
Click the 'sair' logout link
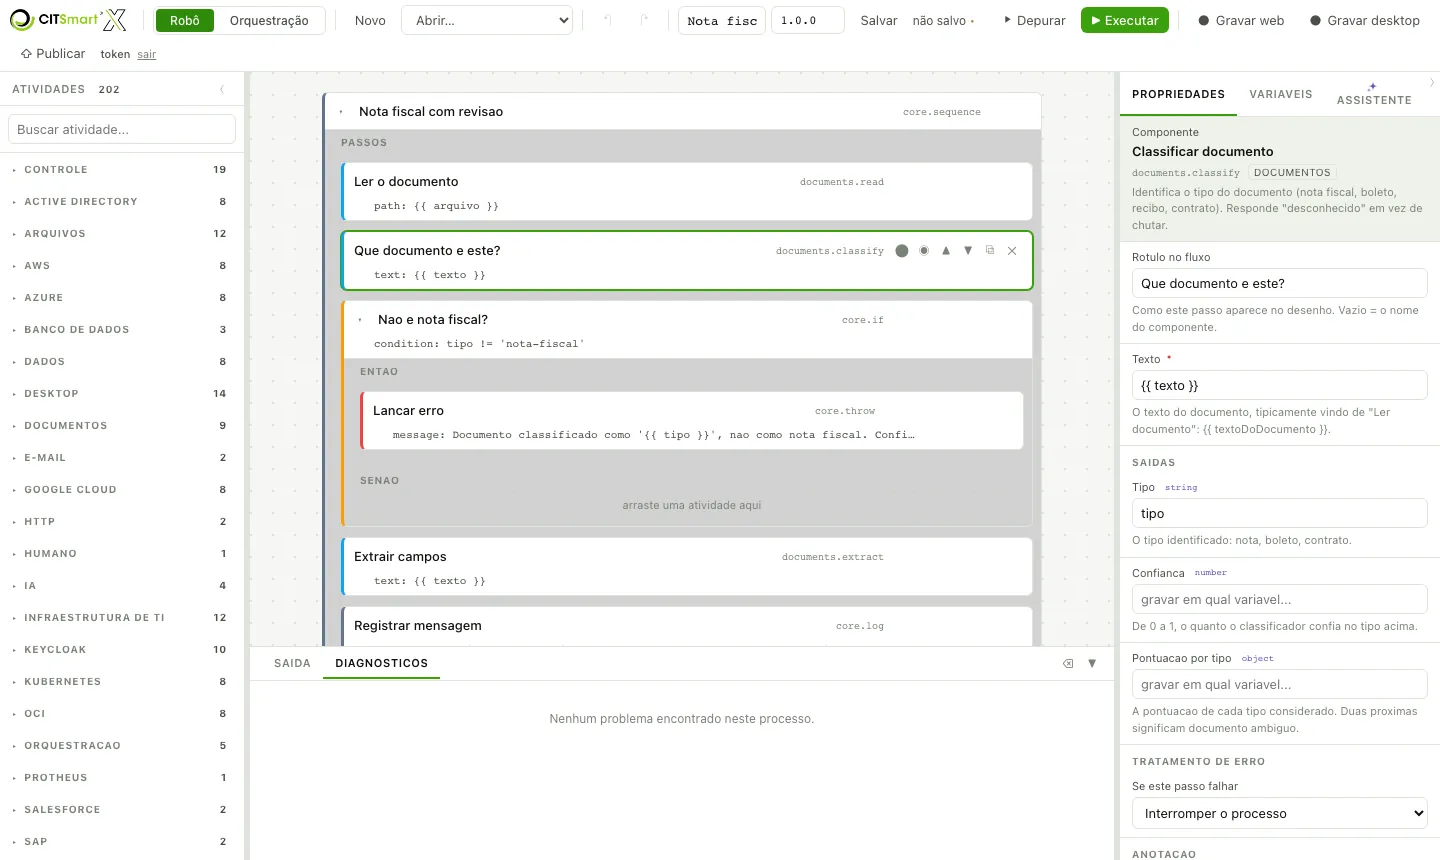coord(147,55)
